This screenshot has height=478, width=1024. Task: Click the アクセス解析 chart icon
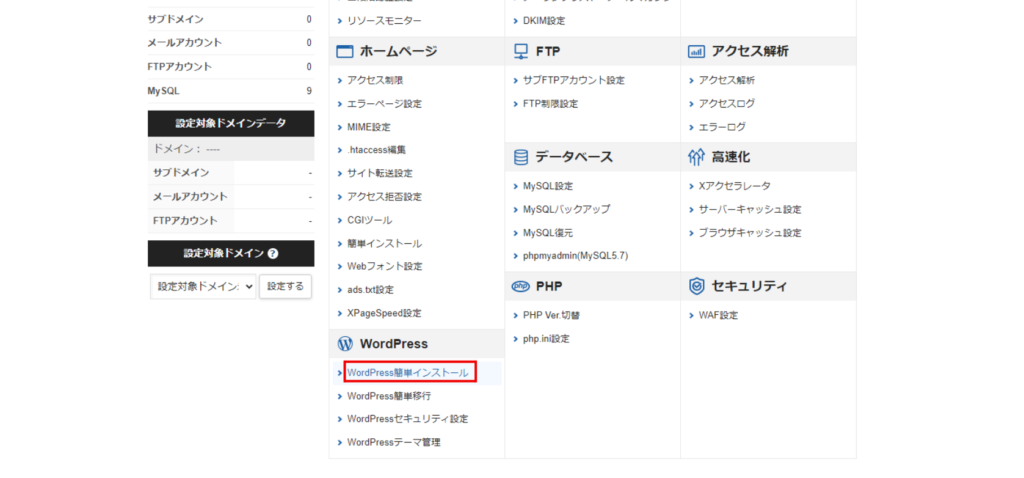click(x=696, y=52)
